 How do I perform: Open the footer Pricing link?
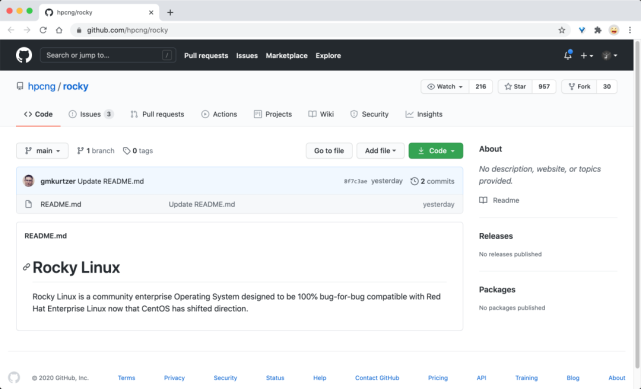[x=438, y=378]
